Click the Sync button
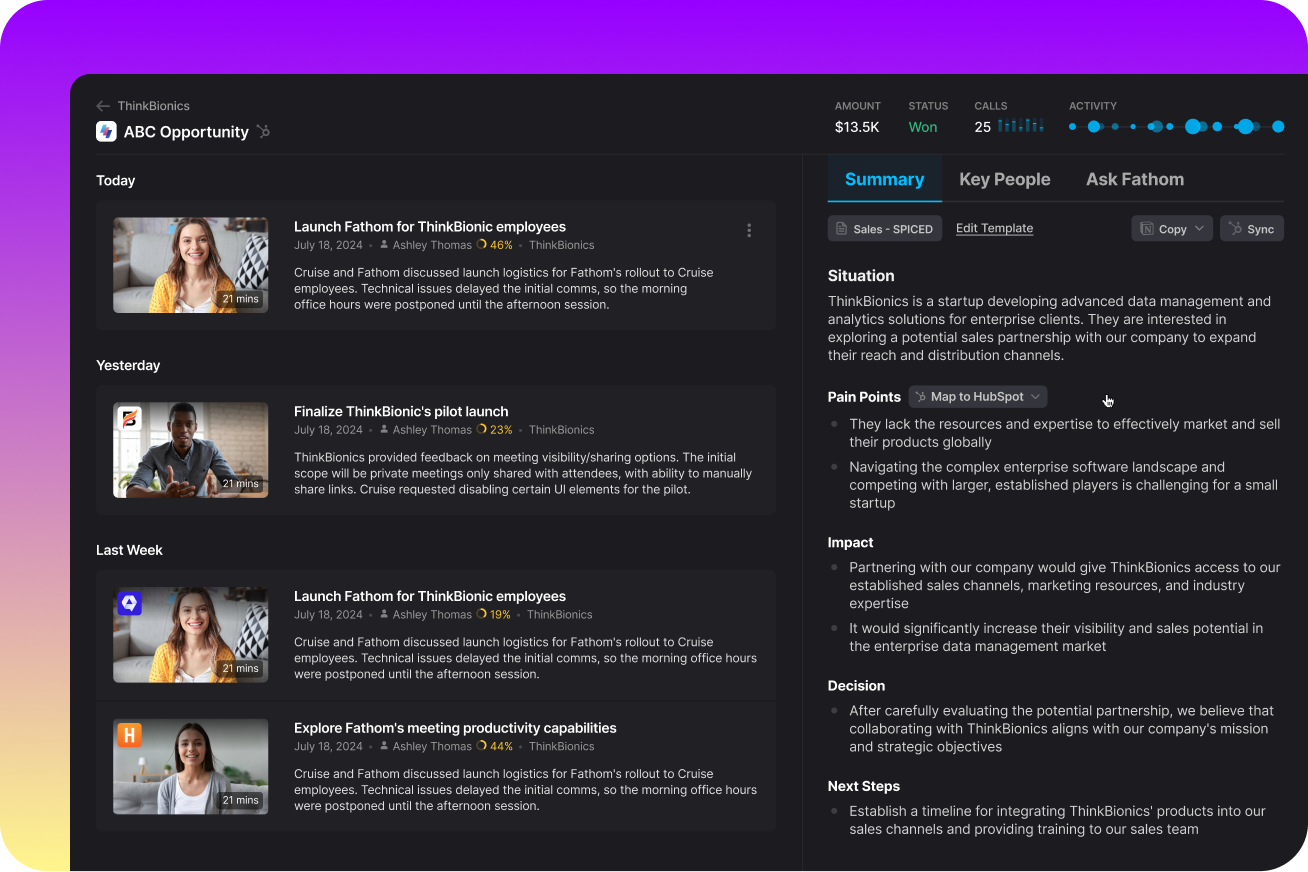Screen dimensions: 1308x872 pyautogui.click(x=1252, y=229)
